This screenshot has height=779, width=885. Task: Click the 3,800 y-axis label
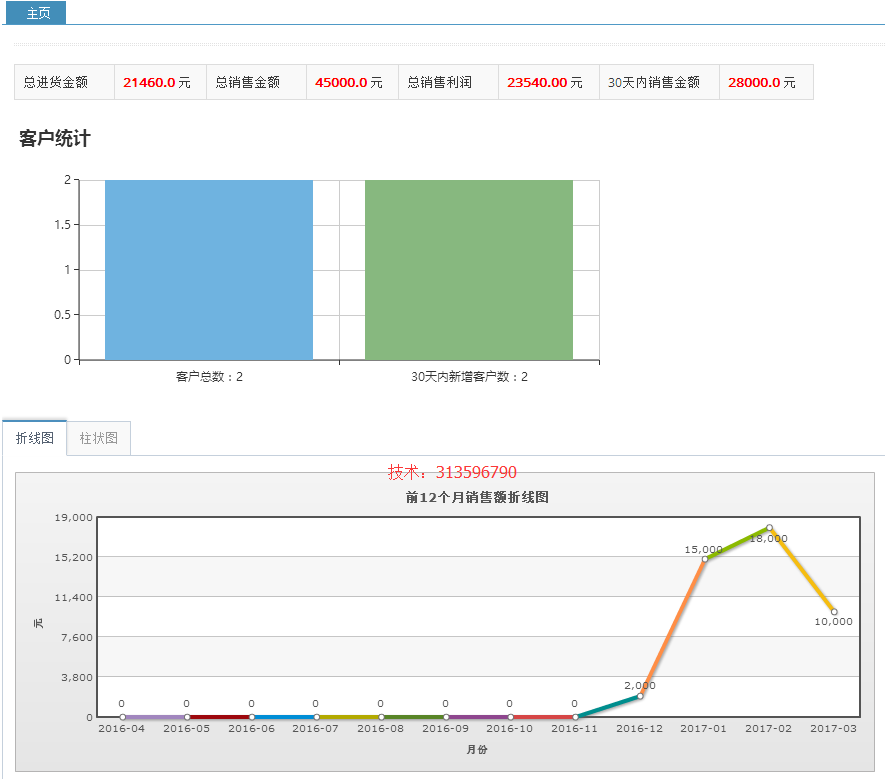pos(77,678)
